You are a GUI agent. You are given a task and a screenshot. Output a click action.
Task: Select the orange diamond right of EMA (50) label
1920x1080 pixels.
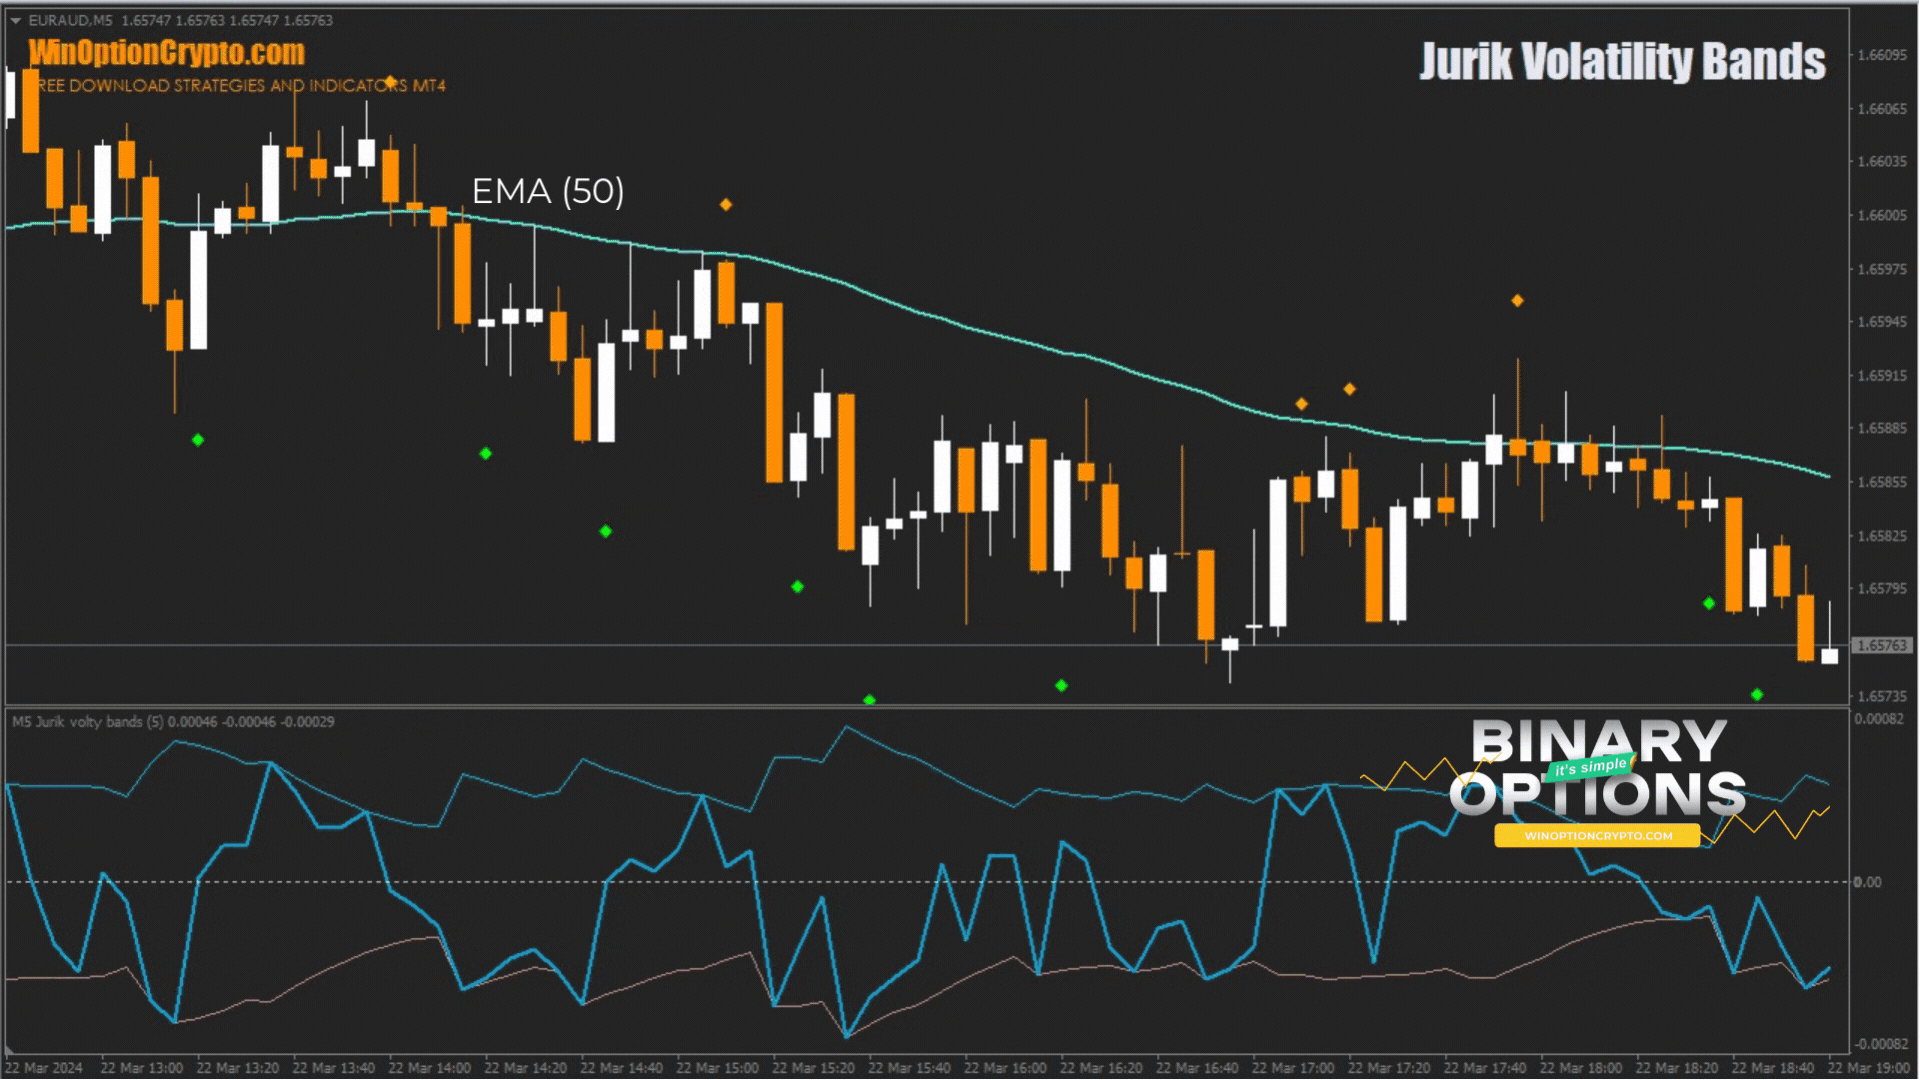[726, 205]
